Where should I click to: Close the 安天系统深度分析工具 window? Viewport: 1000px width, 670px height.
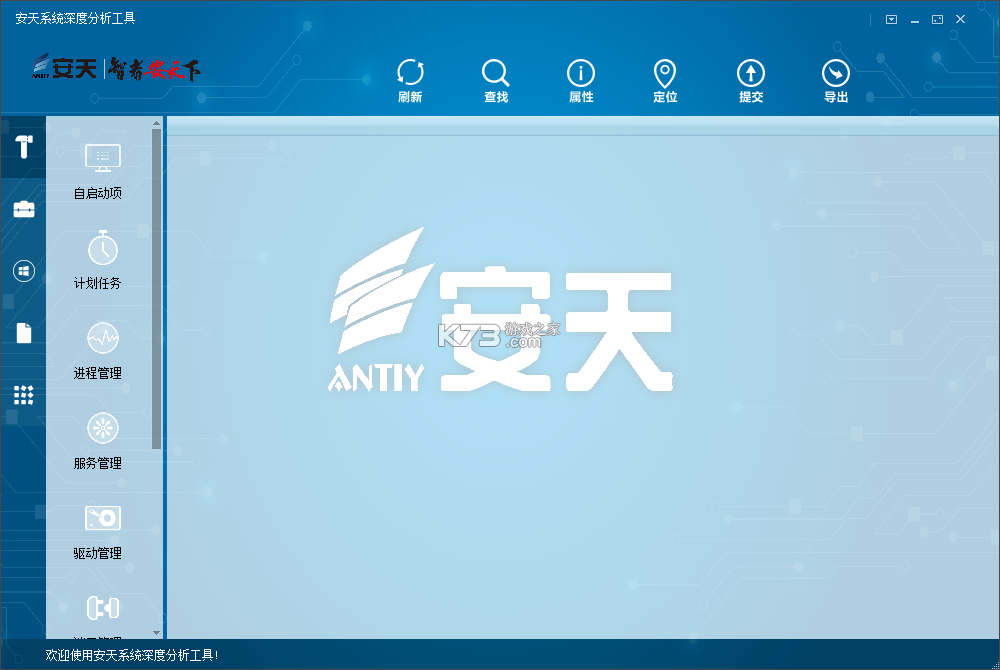[960, 20]
